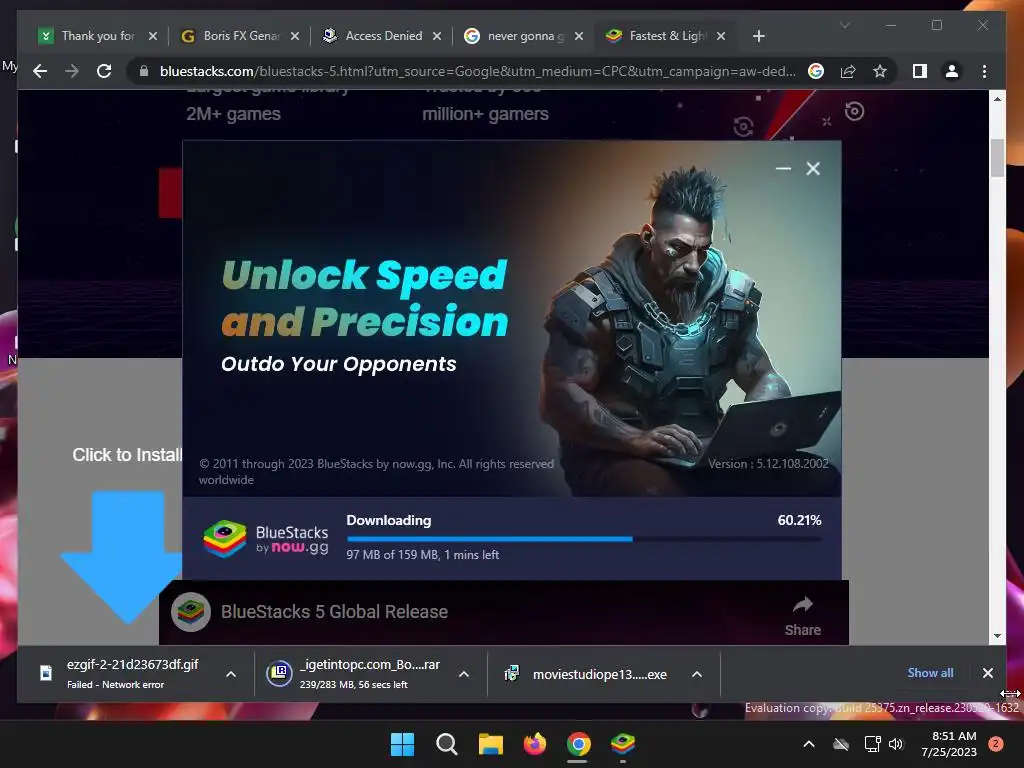This screenshot has height=768, width=1024.
Task: Open Chrome three-dot menu
Action: pyautogui.click(x=984, y=71)
